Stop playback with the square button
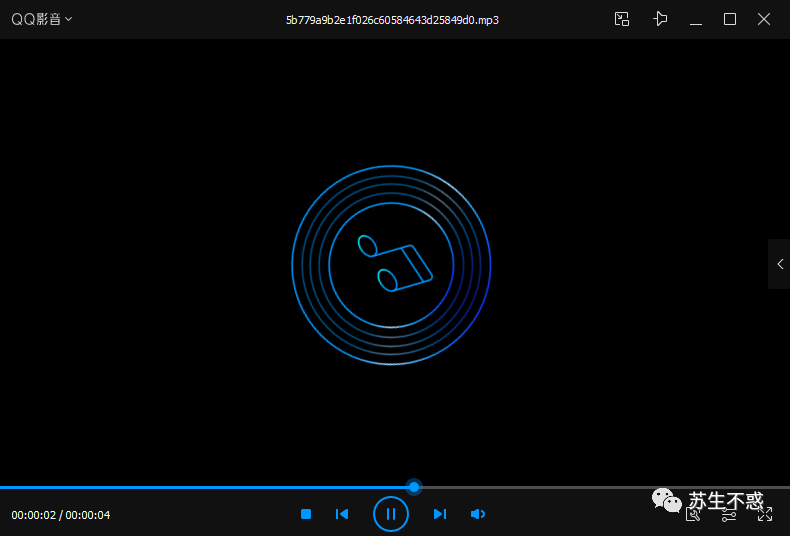Screen dimensions: 790x536 306,514
